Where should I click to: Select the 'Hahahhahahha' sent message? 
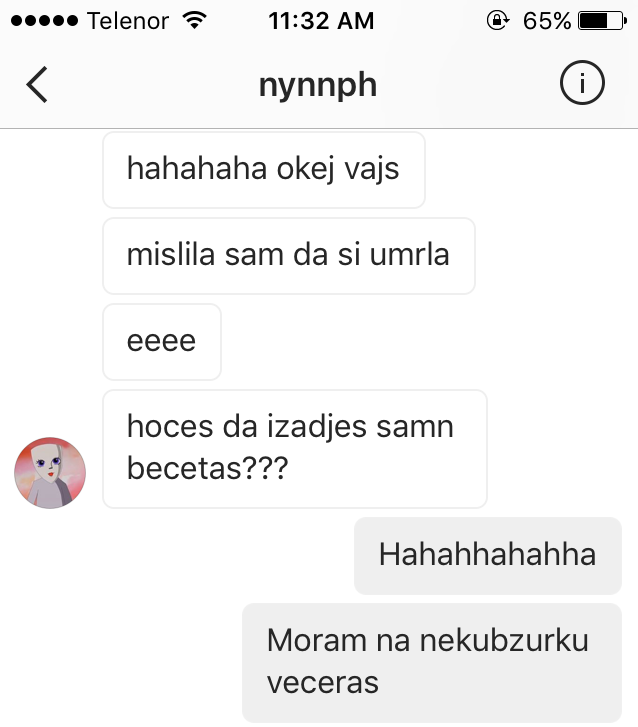[x=488, y=555]
